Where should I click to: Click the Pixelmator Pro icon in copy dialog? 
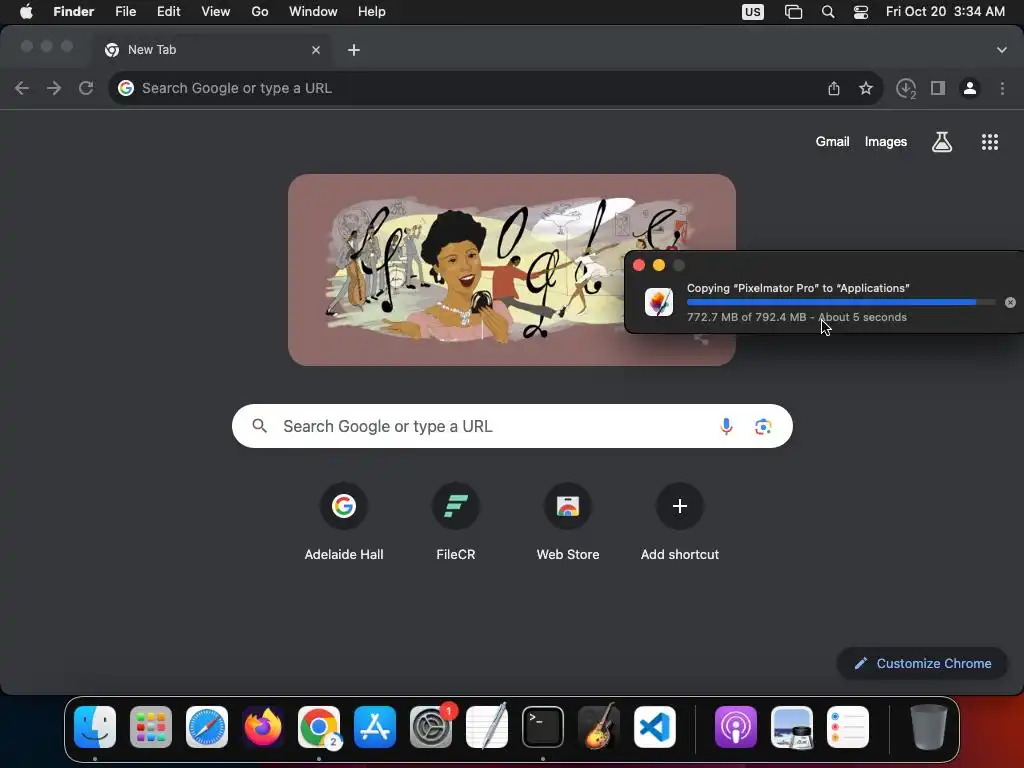tap(659, 302)
